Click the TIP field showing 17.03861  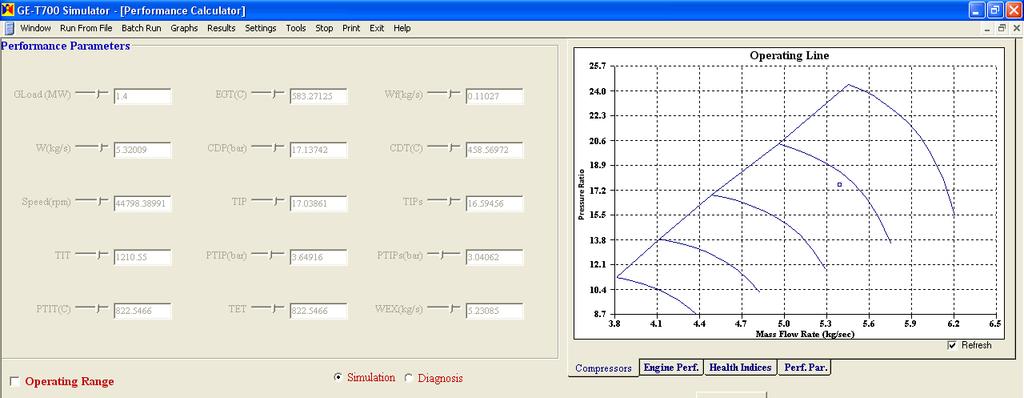click(x=318, y=204)
